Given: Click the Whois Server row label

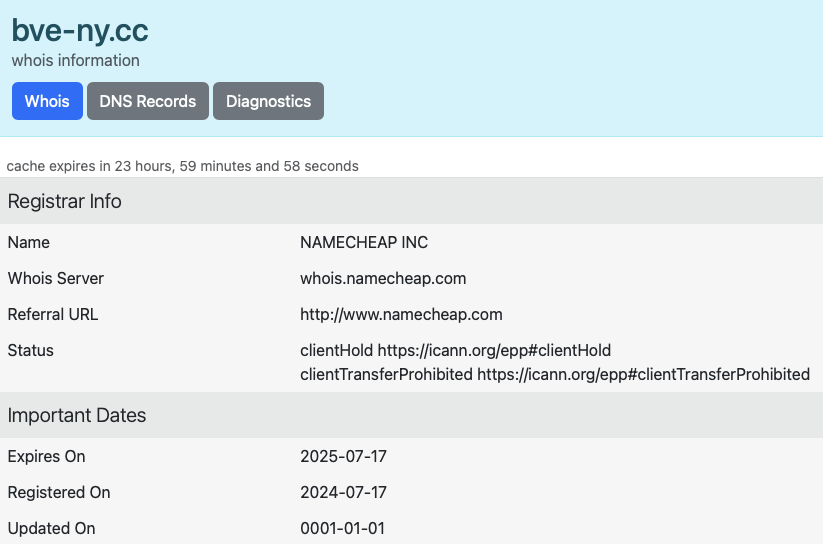Looking at the screenshot, I should click(x=56, y=278).
